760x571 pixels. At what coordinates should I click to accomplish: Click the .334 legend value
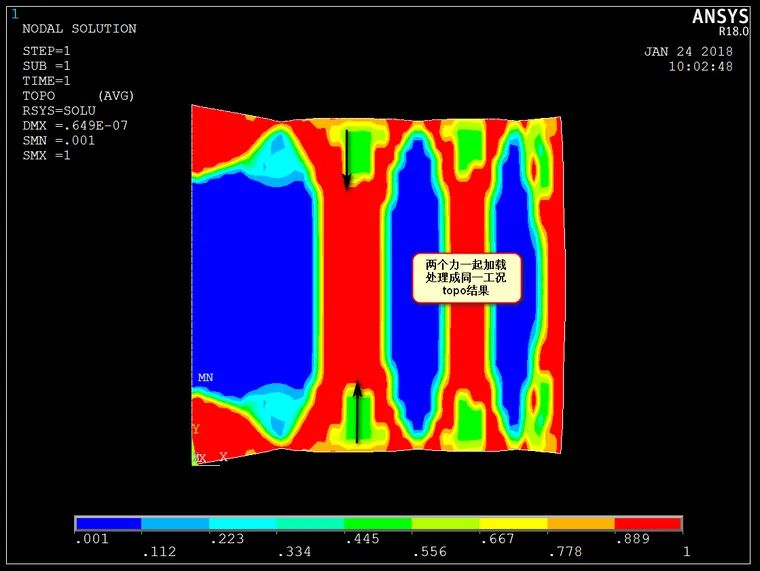(x=295, y=552)
